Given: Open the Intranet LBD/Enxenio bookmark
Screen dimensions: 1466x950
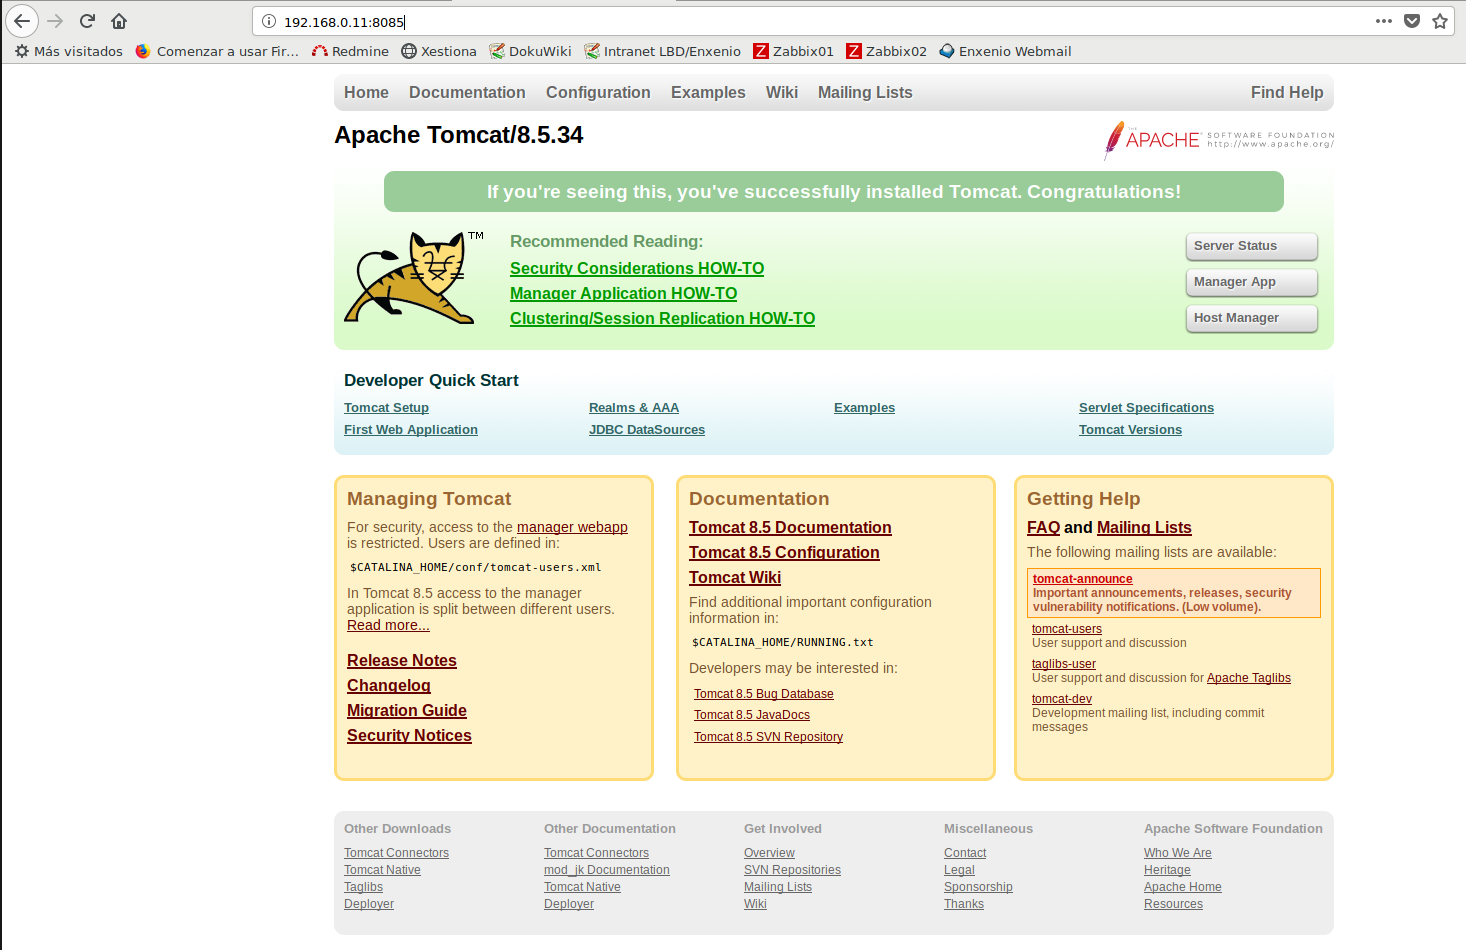Looking at the screenshot, I should tap(663, 51).
